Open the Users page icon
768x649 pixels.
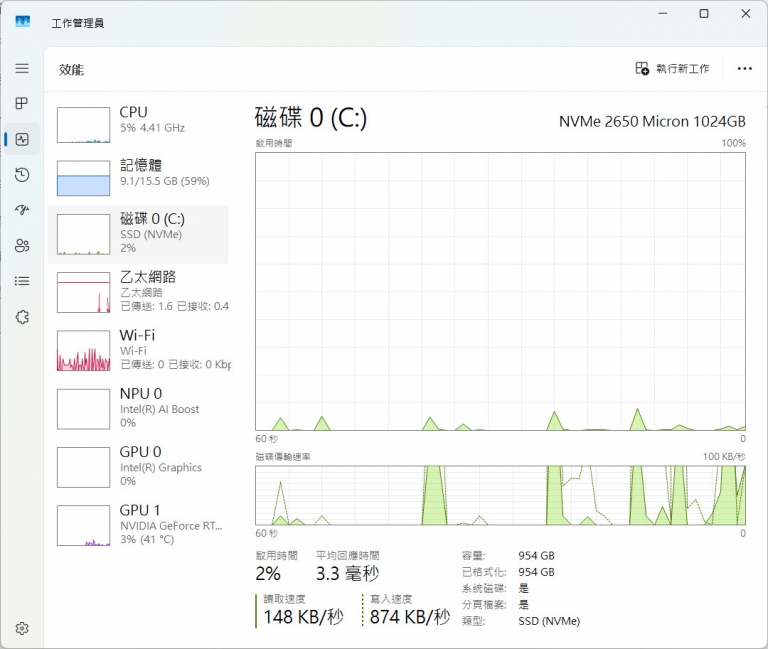[22, 246]
